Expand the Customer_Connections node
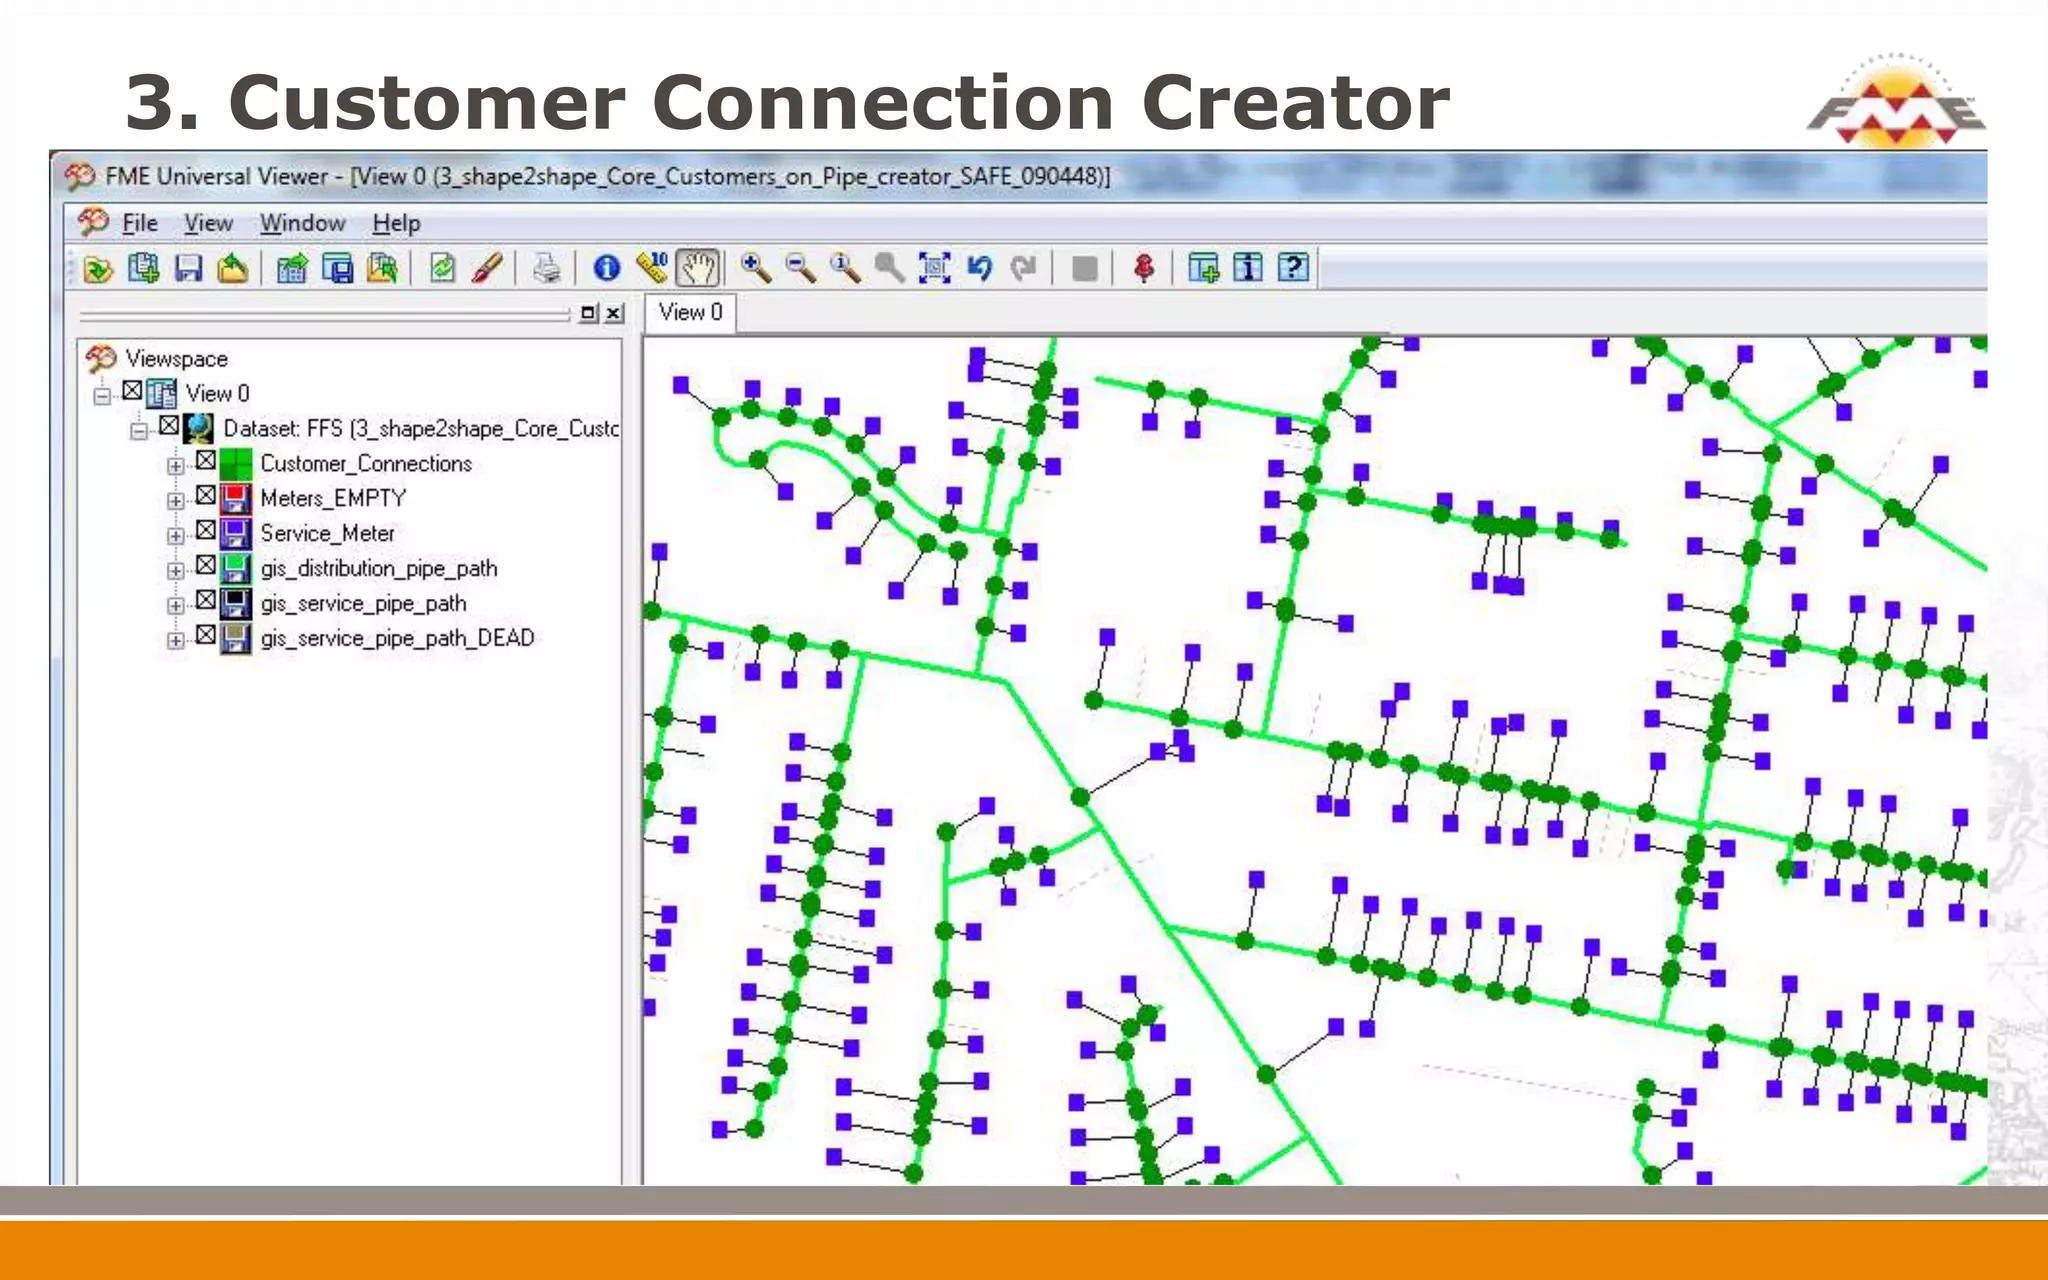 tap(176, 466)
